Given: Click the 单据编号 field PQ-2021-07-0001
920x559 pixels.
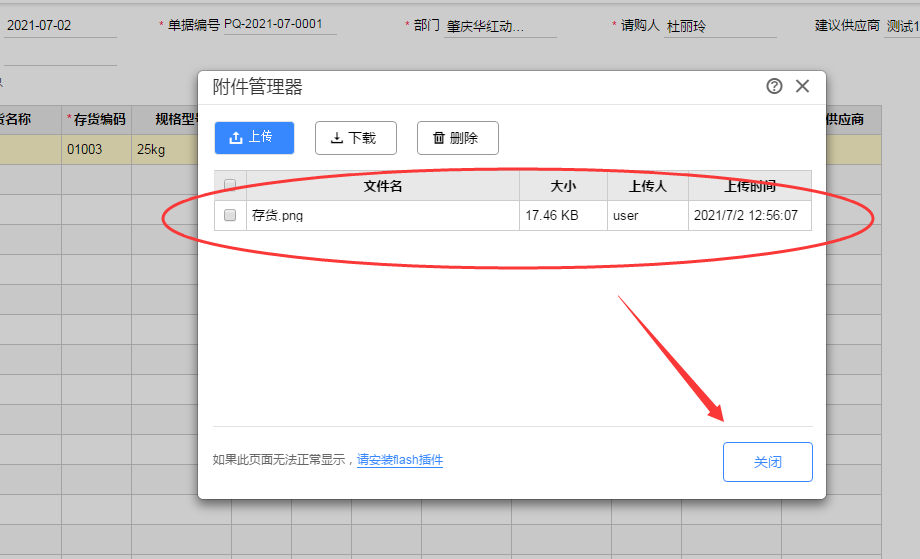Looking at the screenshot, I should click(x=280, y=25).
